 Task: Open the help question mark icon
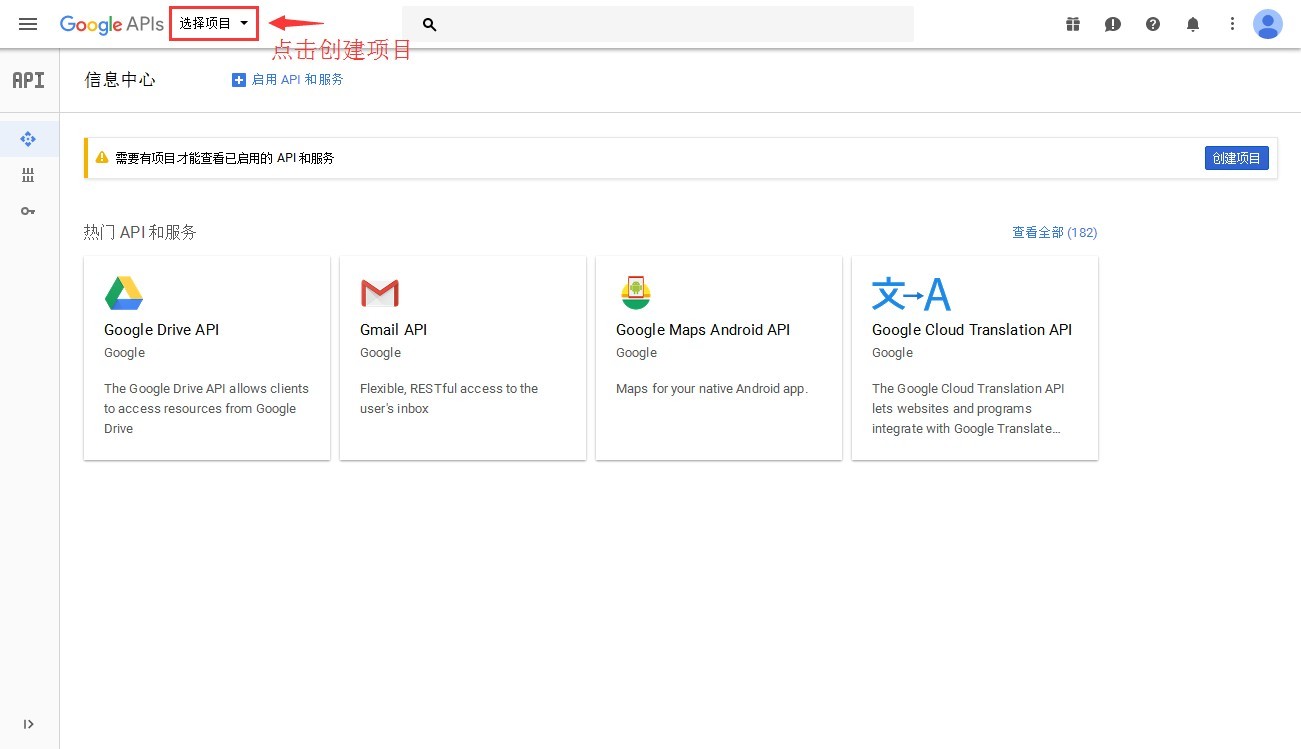(x=1153, y=24)
